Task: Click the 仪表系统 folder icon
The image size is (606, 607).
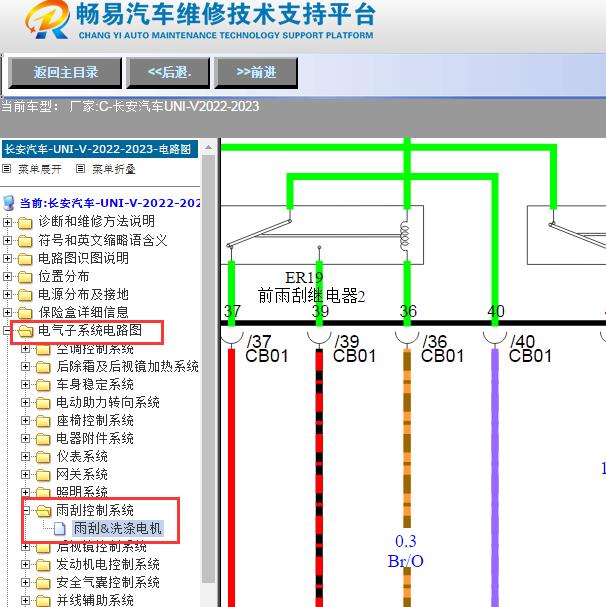Action: (x=43, y=458)
